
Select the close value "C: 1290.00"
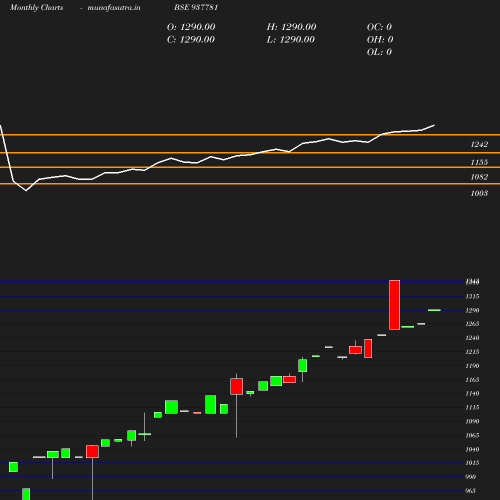(191, 39)
